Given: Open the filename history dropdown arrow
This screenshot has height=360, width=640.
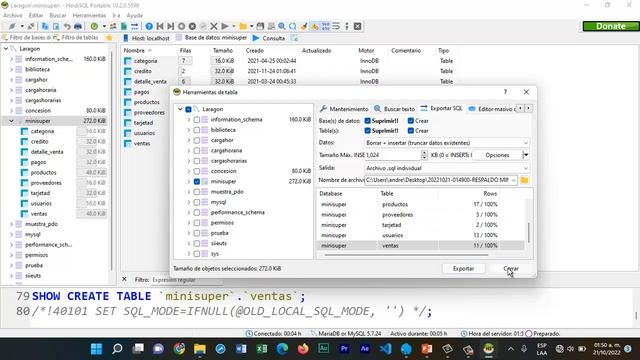Looking at the screenshot, I should point(513,180).
